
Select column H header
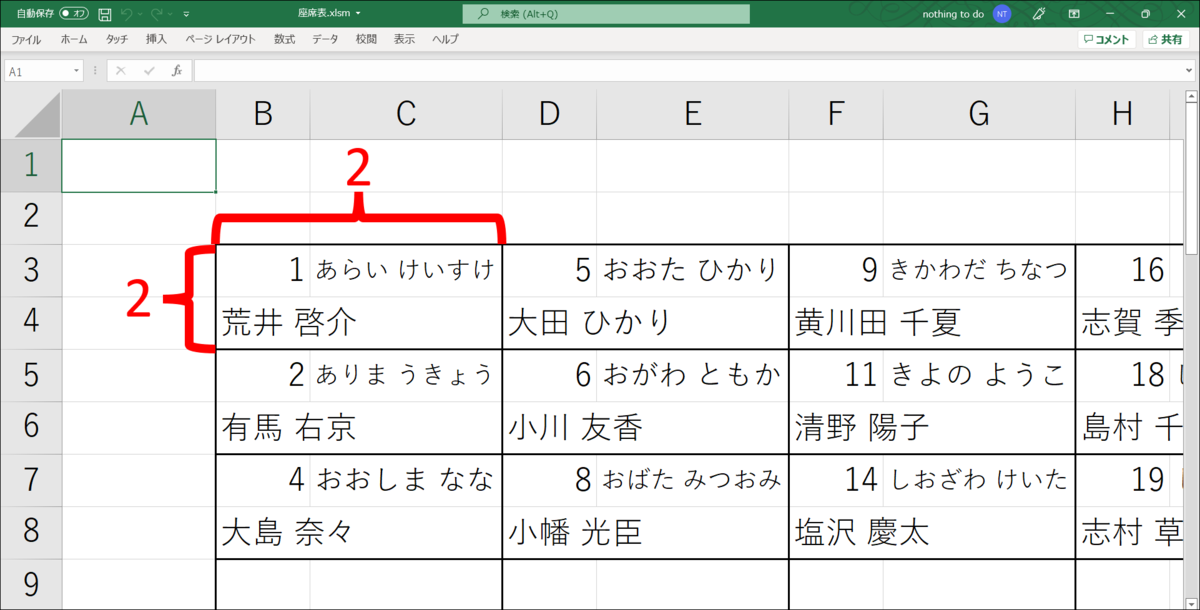(x=1123, y=114)
